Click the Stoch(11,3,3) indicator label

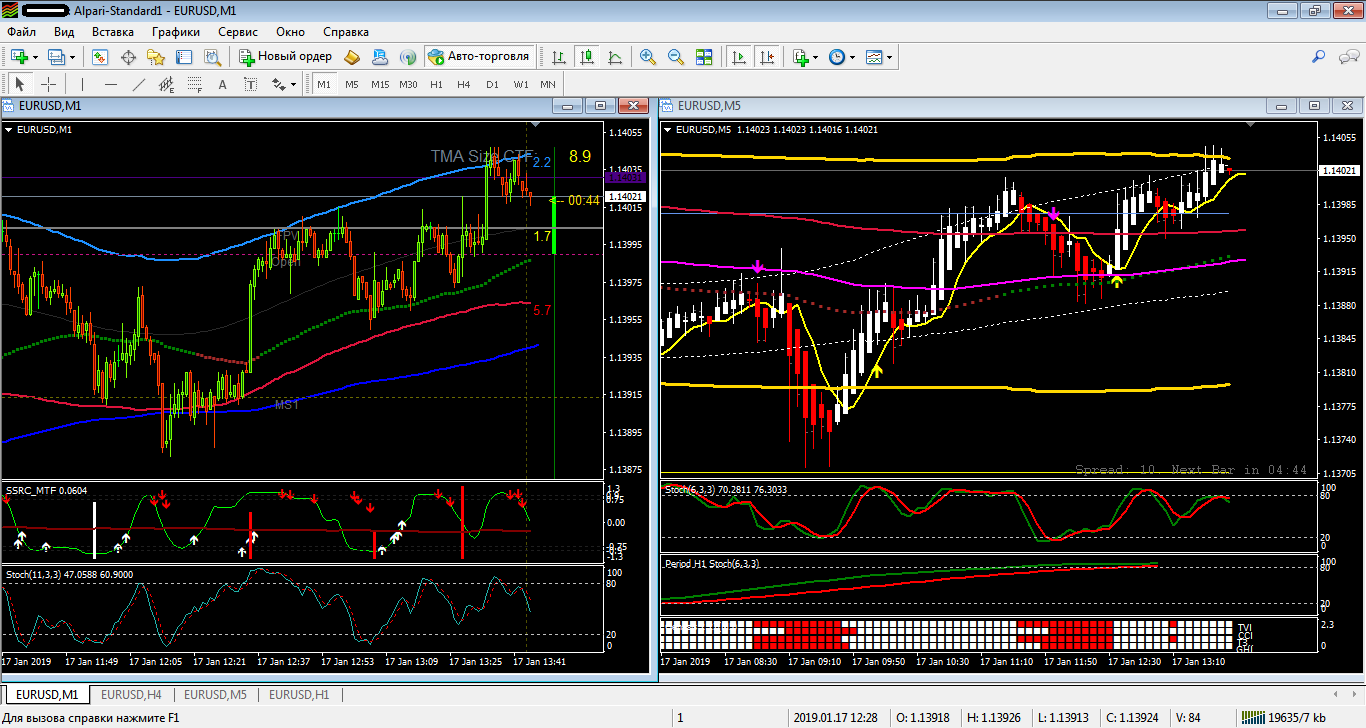70,575
